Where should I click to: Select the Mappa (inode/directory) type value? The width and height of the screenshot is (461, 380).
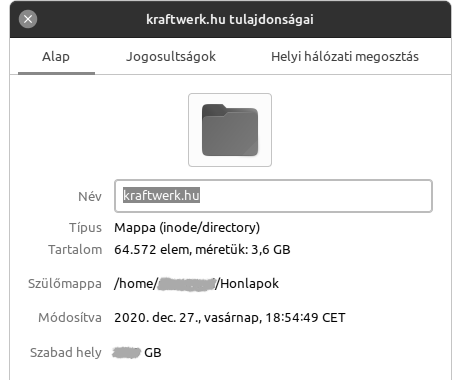(187, 228)
